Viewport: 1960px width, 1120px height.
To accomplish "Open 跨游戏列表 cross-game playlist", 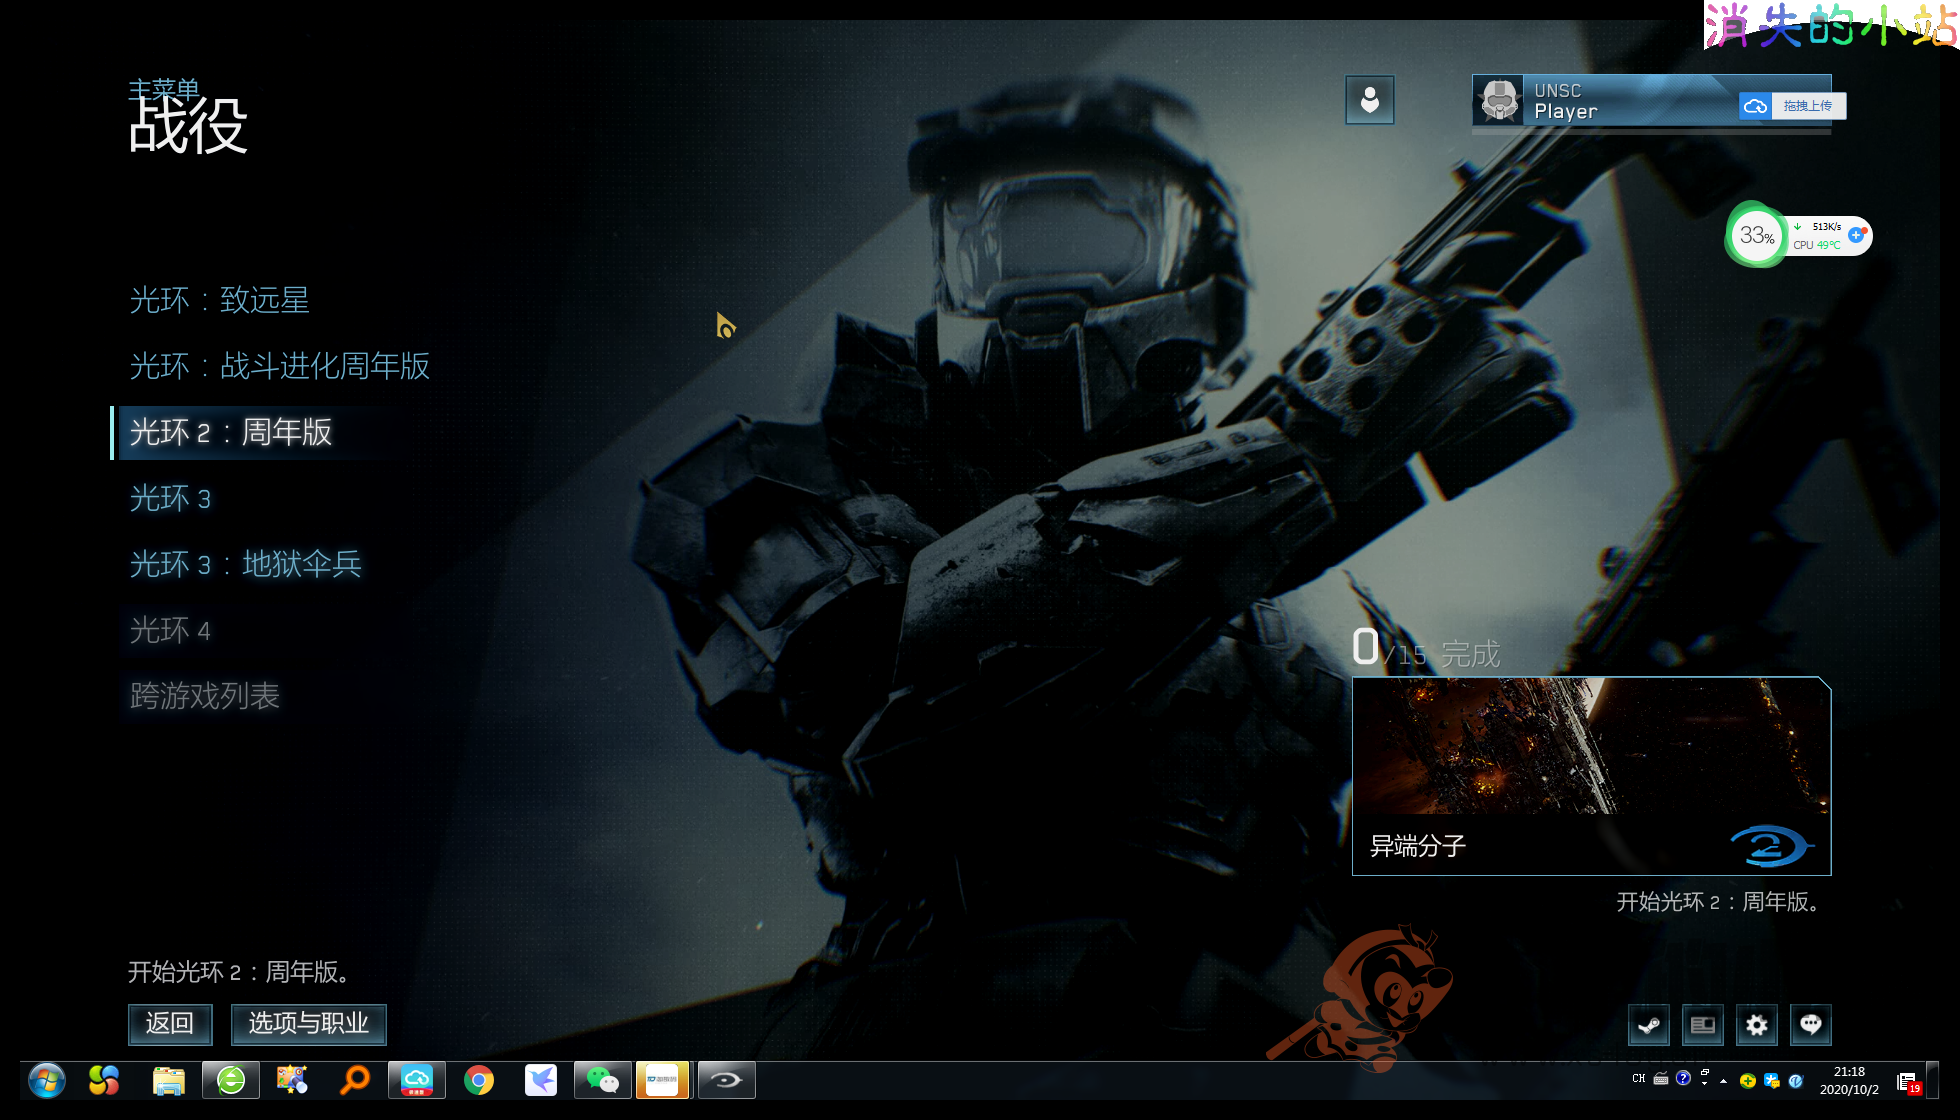I will pos(205,696).
